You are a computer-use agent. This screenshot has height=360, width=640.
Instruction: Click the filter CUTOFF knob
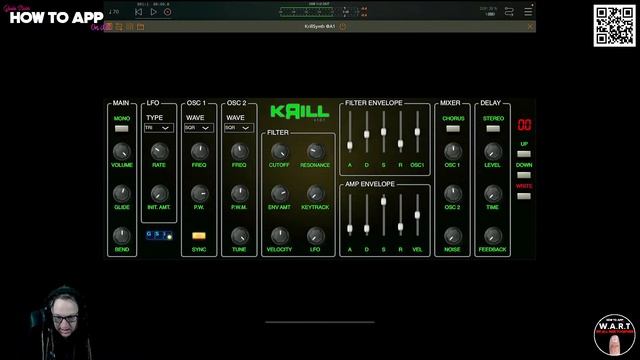[x=280, y=151]
